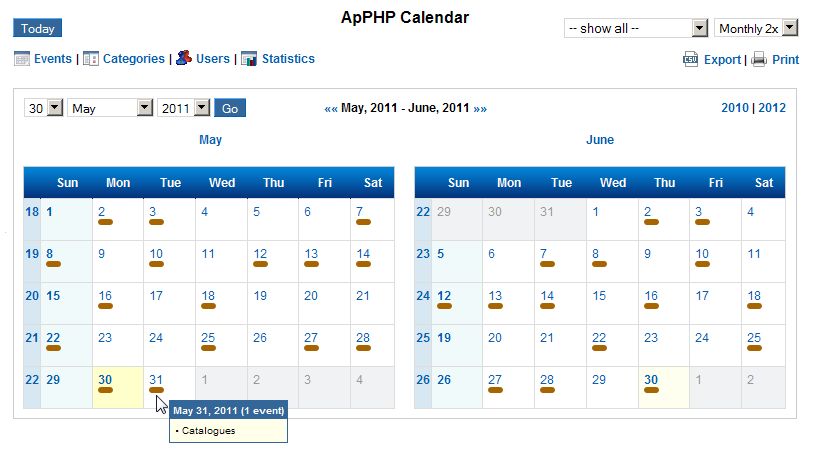The width and height of the screenshot is (815, 450).
Task: Click the Events calendar icon
Action: [x=22, y=59]
